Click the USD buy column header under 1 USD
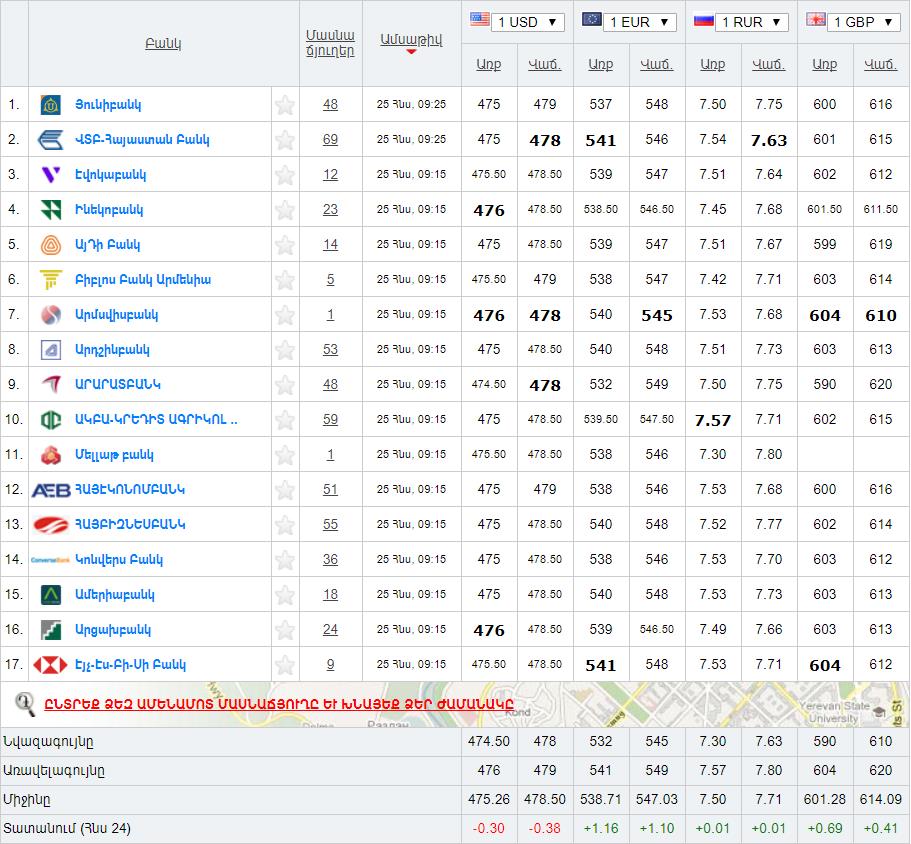The image size is (911, 844). 488,64
